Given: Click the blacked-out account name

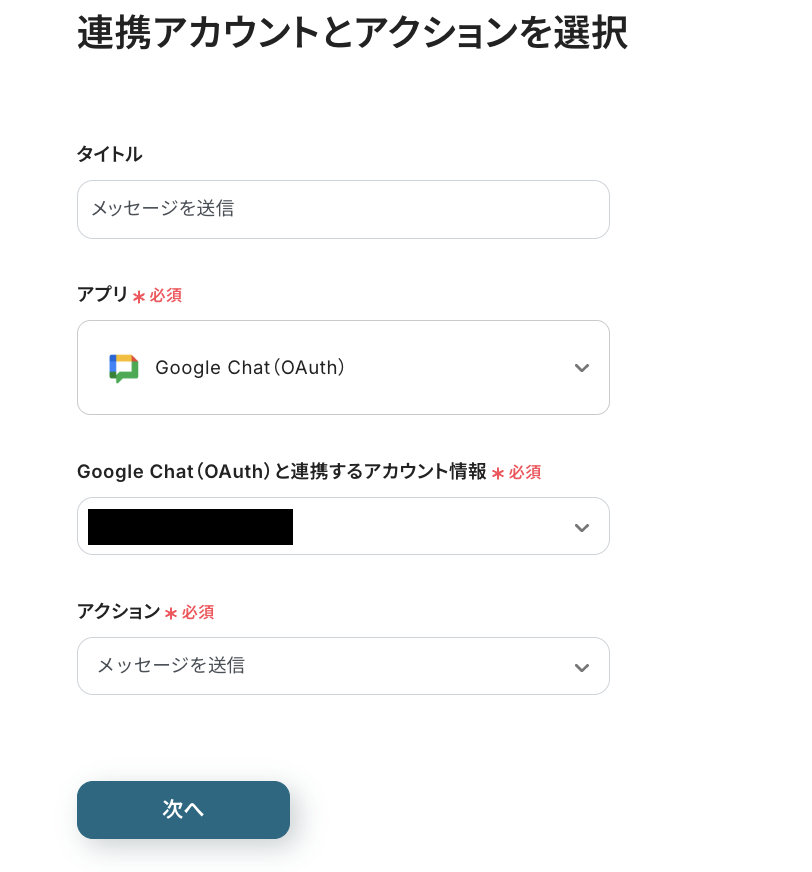Looking at the screenshot, I should pos(190,527).
